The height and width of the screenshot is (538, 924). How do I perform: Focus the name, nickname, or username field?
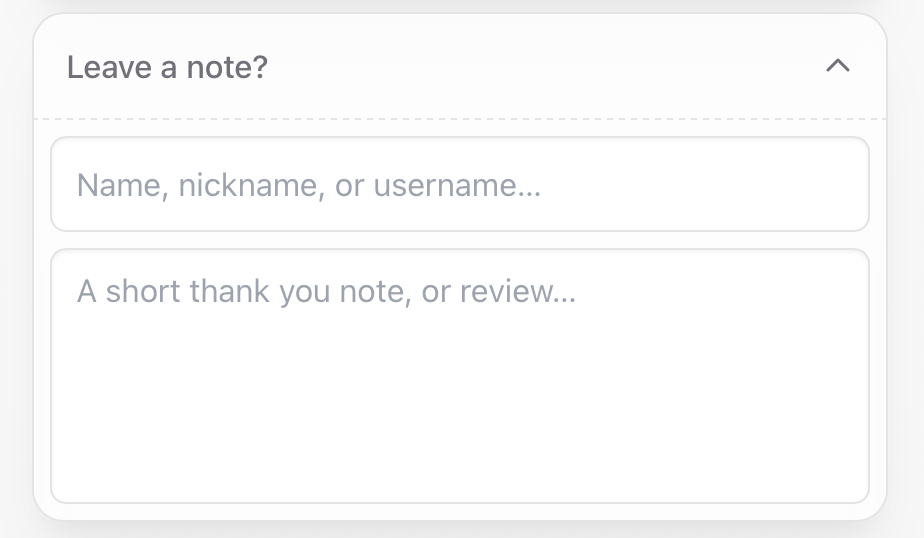pos(460,185)
